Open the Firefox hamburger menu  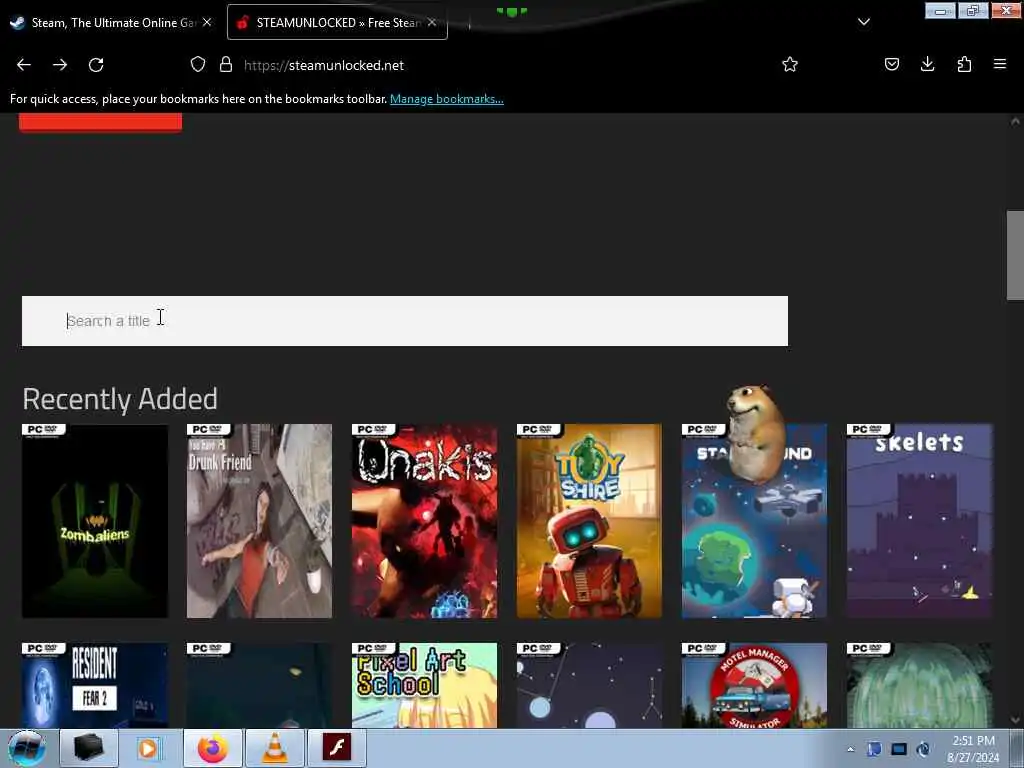click(1000, 65)
